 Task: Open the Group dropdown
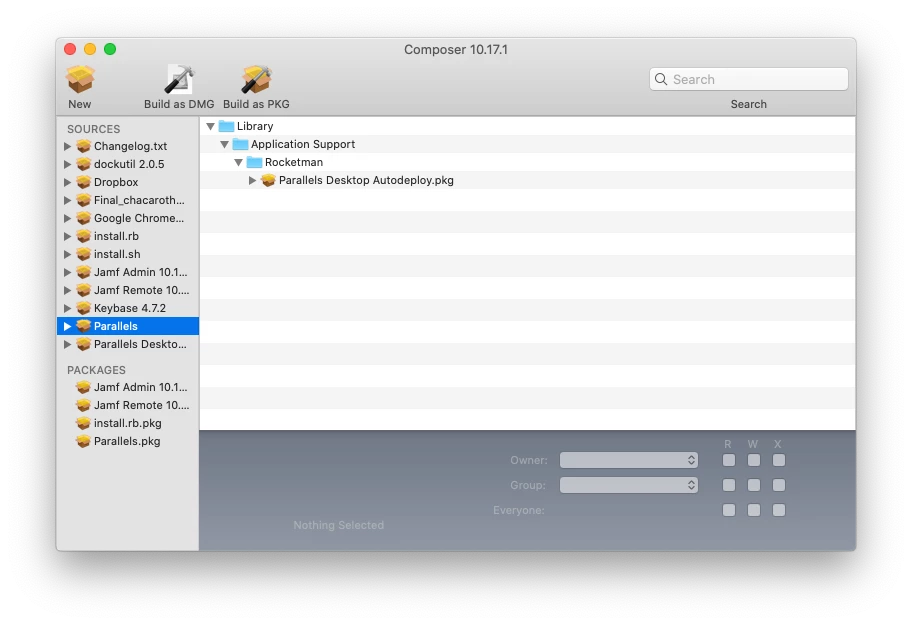pos(629,485)
